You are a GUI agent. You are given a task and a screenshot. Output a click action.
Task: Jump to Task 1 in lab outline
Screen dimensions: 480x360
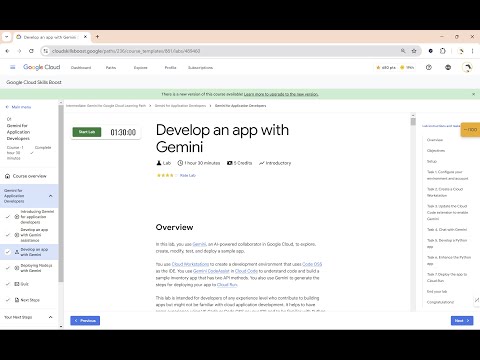tap(447, 175)
